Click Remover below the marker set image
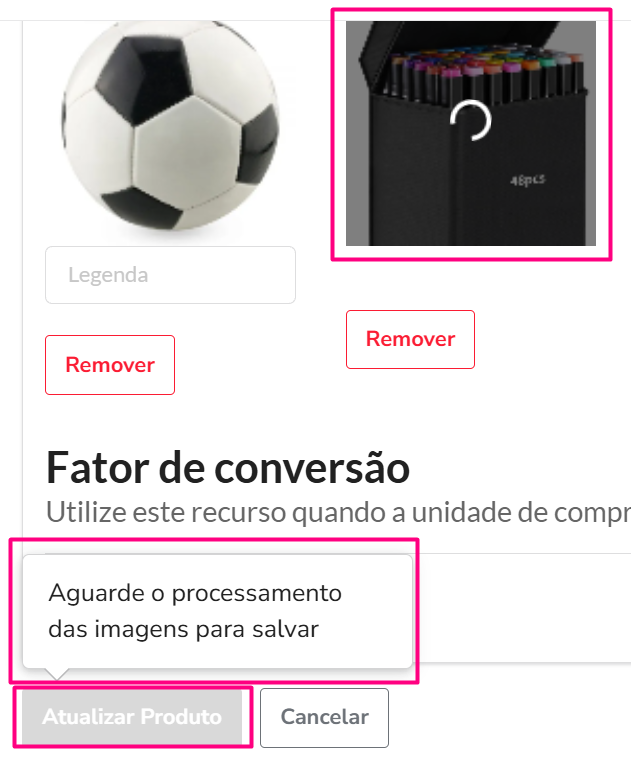631x776 pixels. pyautogui.click(x=410, y=340)
